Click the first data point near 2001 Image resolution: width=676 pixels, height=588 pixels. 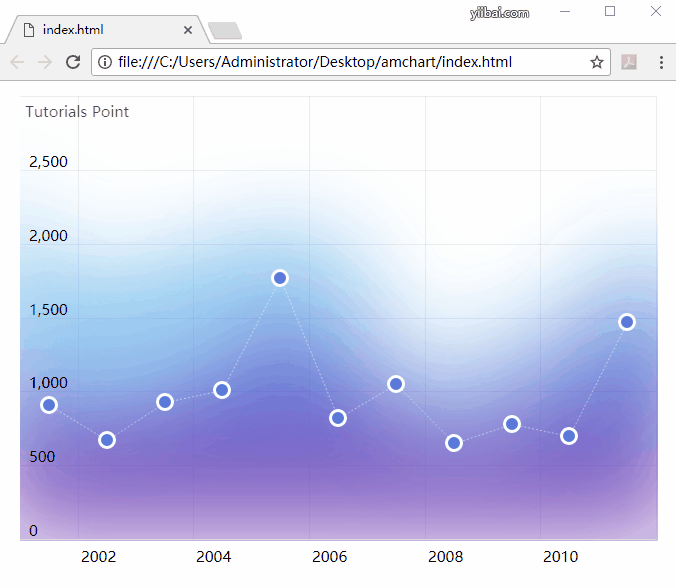click(x=48, y=405)
